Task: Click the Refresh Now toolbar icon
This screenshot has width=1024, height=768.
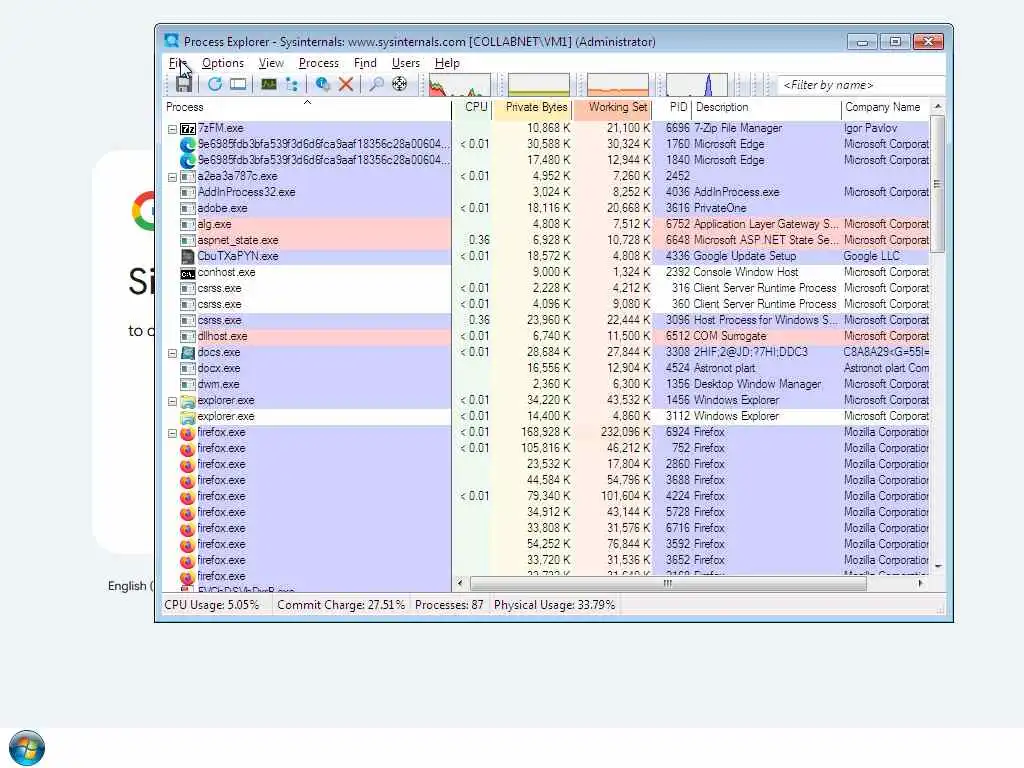Action: coord(215,84)
